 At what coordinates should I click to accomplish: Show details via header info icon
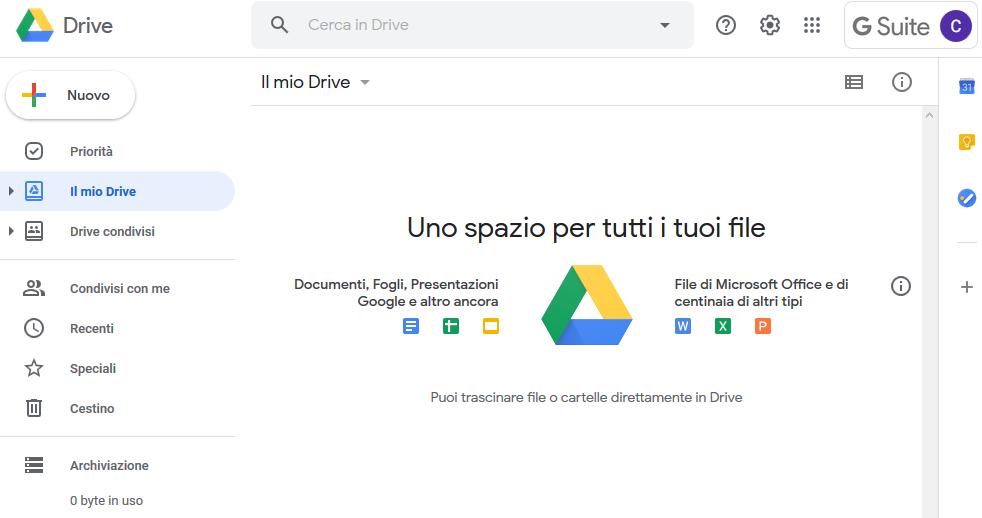tap(901, 82)
